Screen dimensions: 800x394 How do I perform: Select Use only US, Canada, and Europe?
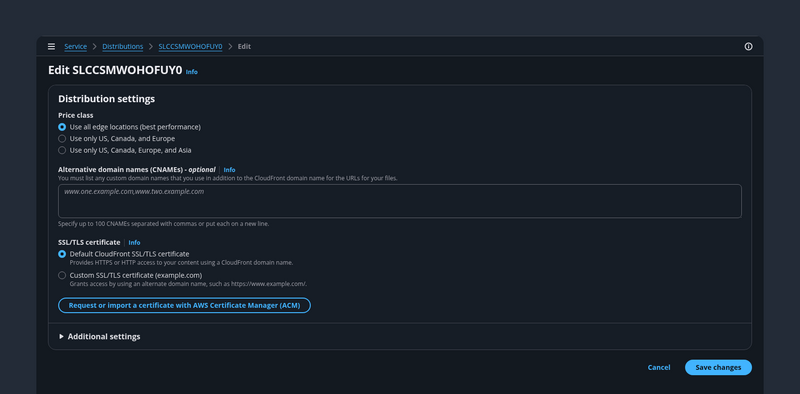[x=62, y=139]
